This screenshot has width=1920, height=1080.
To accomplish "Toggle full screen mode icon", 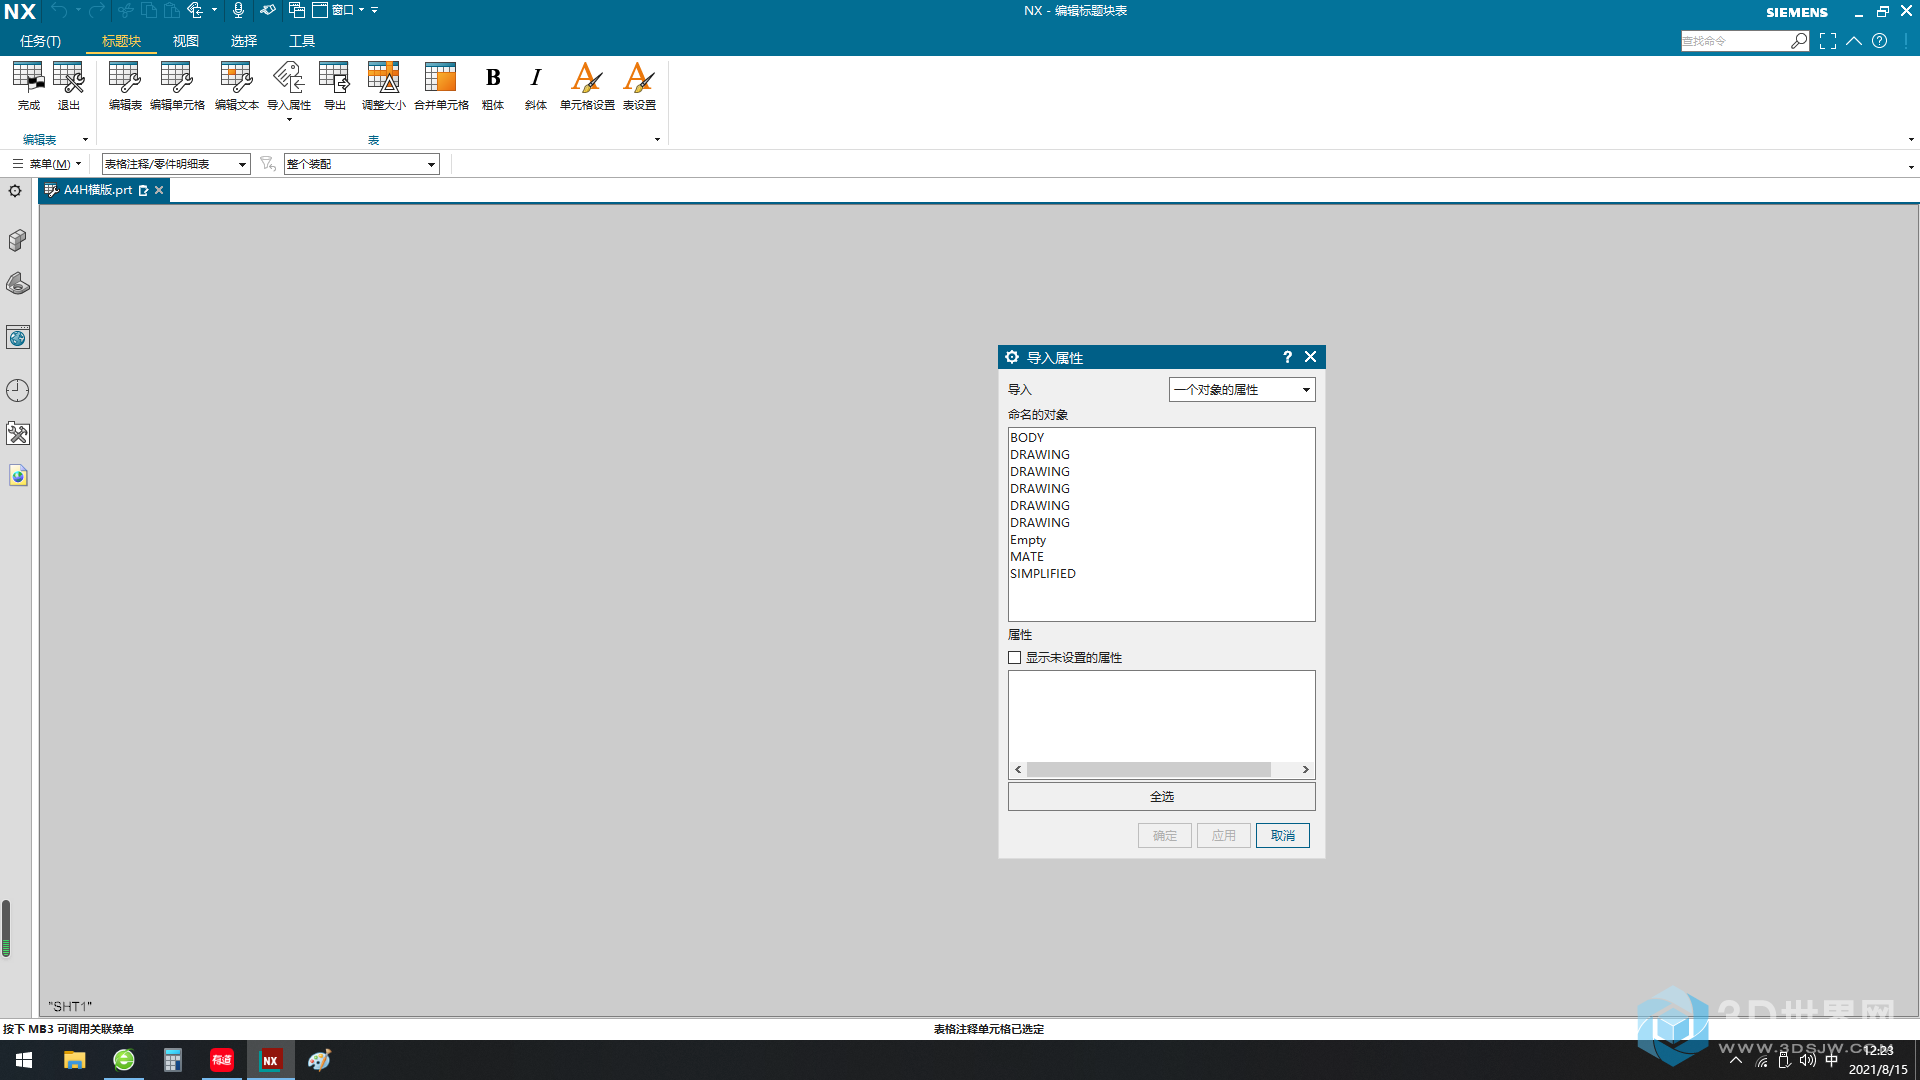I will point(1828,41).
